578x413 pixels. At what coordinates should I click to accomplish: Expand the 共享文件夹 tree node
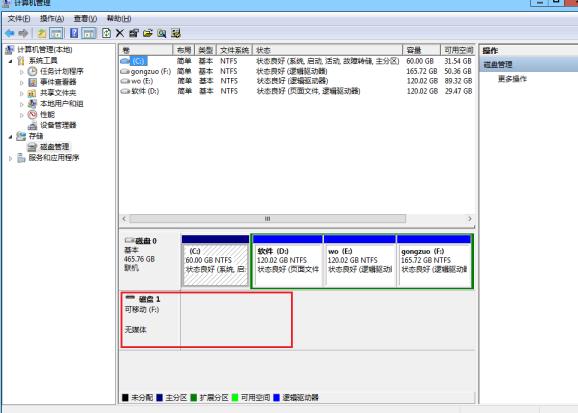[22, 93]
